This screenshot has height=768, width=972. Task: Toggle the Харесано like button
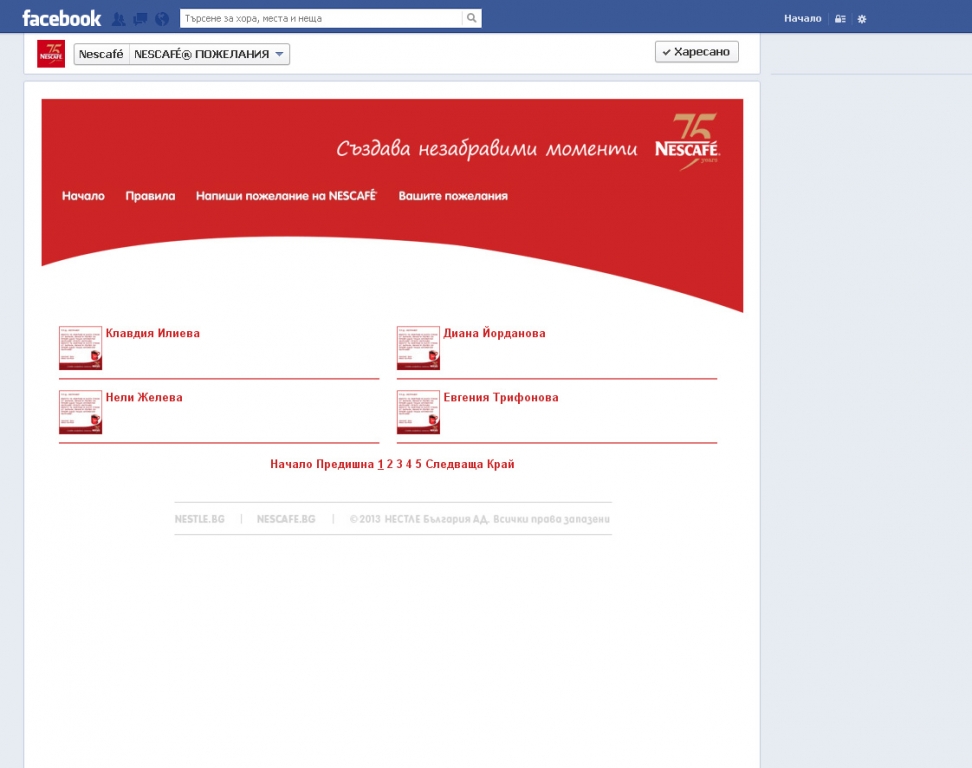[x=697, y=52]
